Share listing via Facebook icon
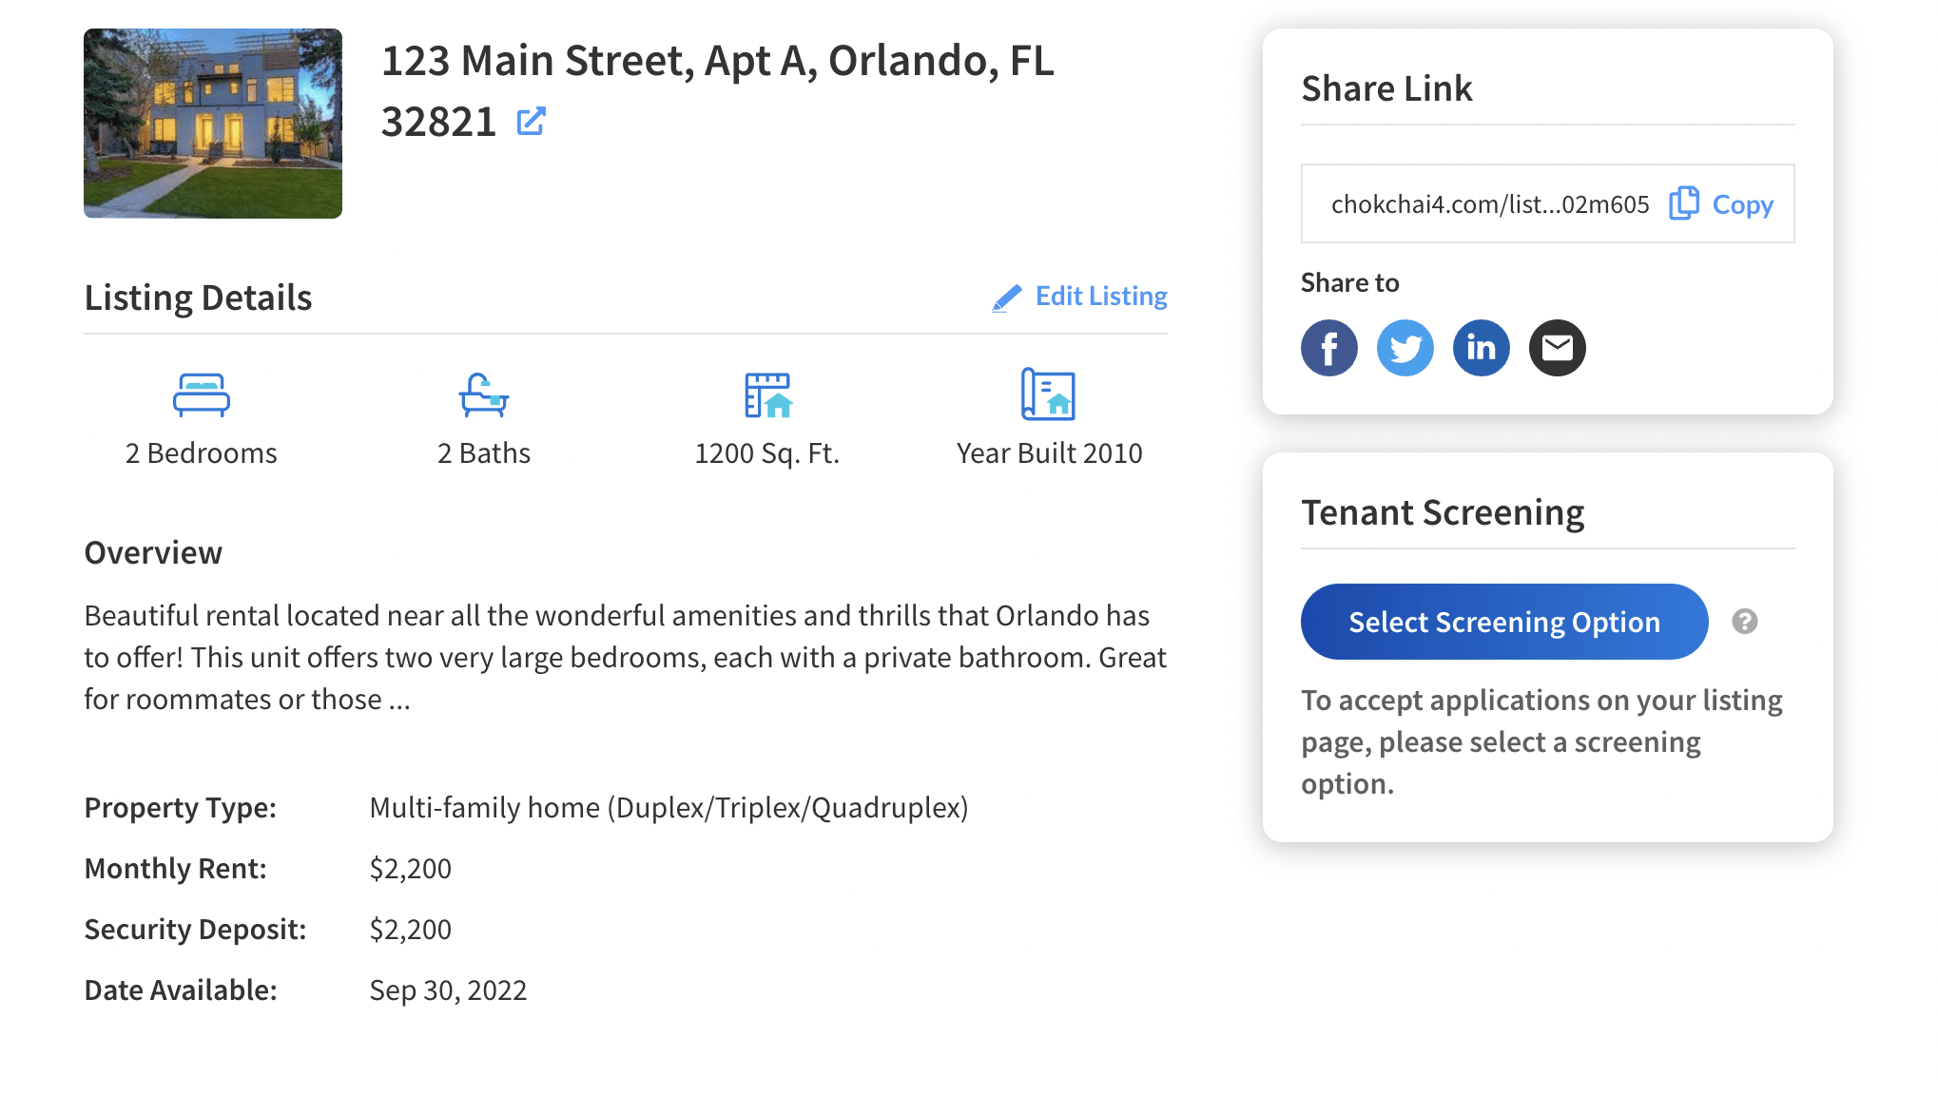The height and width of the screenshot is (1095, 1938). pyautogui.click(x=1327, y=349)
